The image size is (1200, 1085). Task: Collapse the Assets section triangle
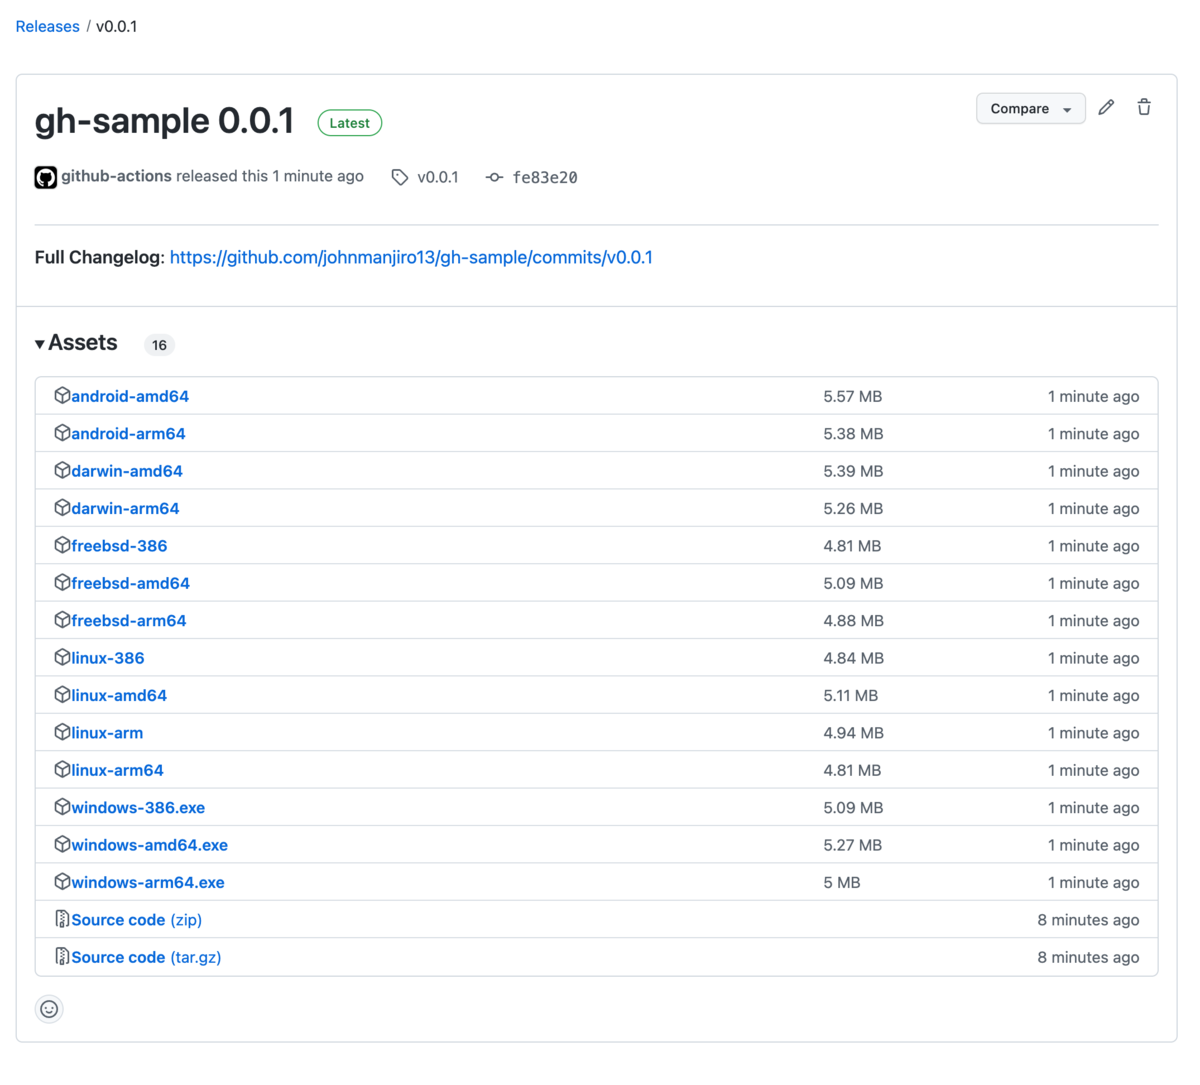point(39,344)
